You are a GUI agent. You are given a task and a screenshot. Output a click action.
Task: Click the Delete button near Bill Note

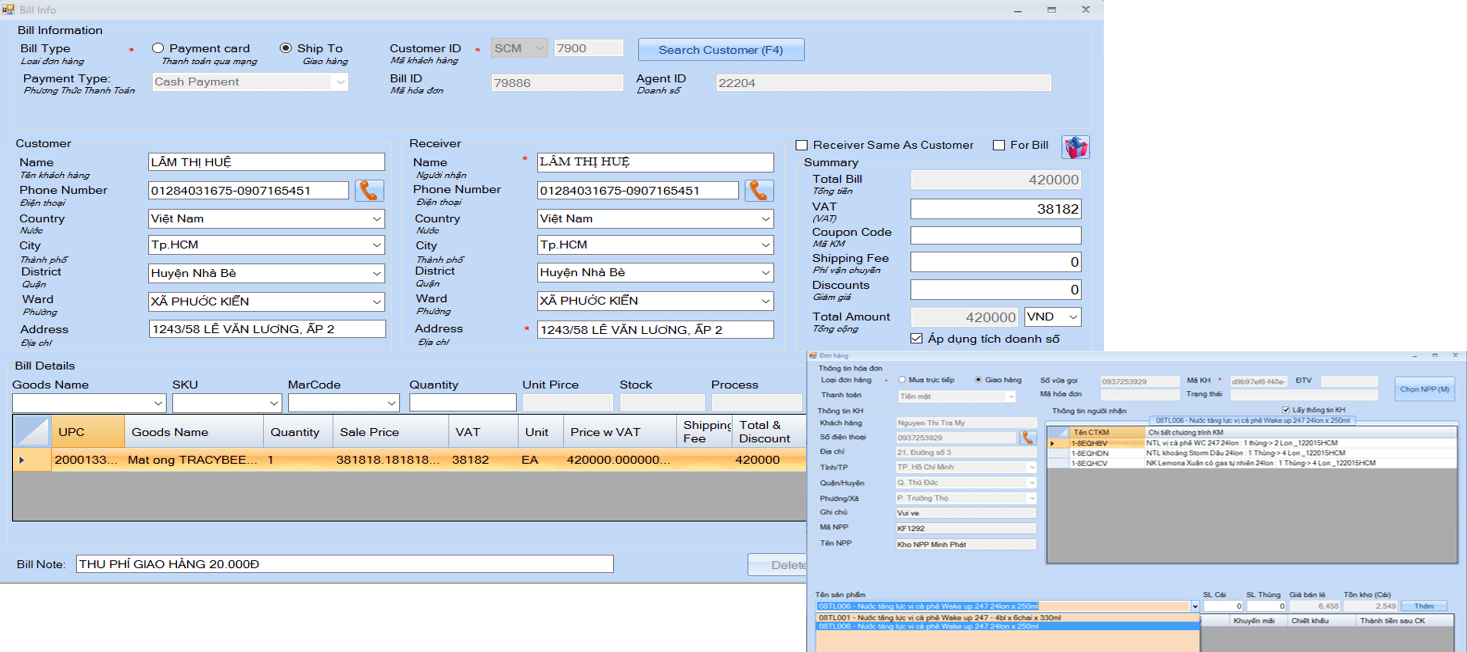pyautogui.click(x=778, y=565)
